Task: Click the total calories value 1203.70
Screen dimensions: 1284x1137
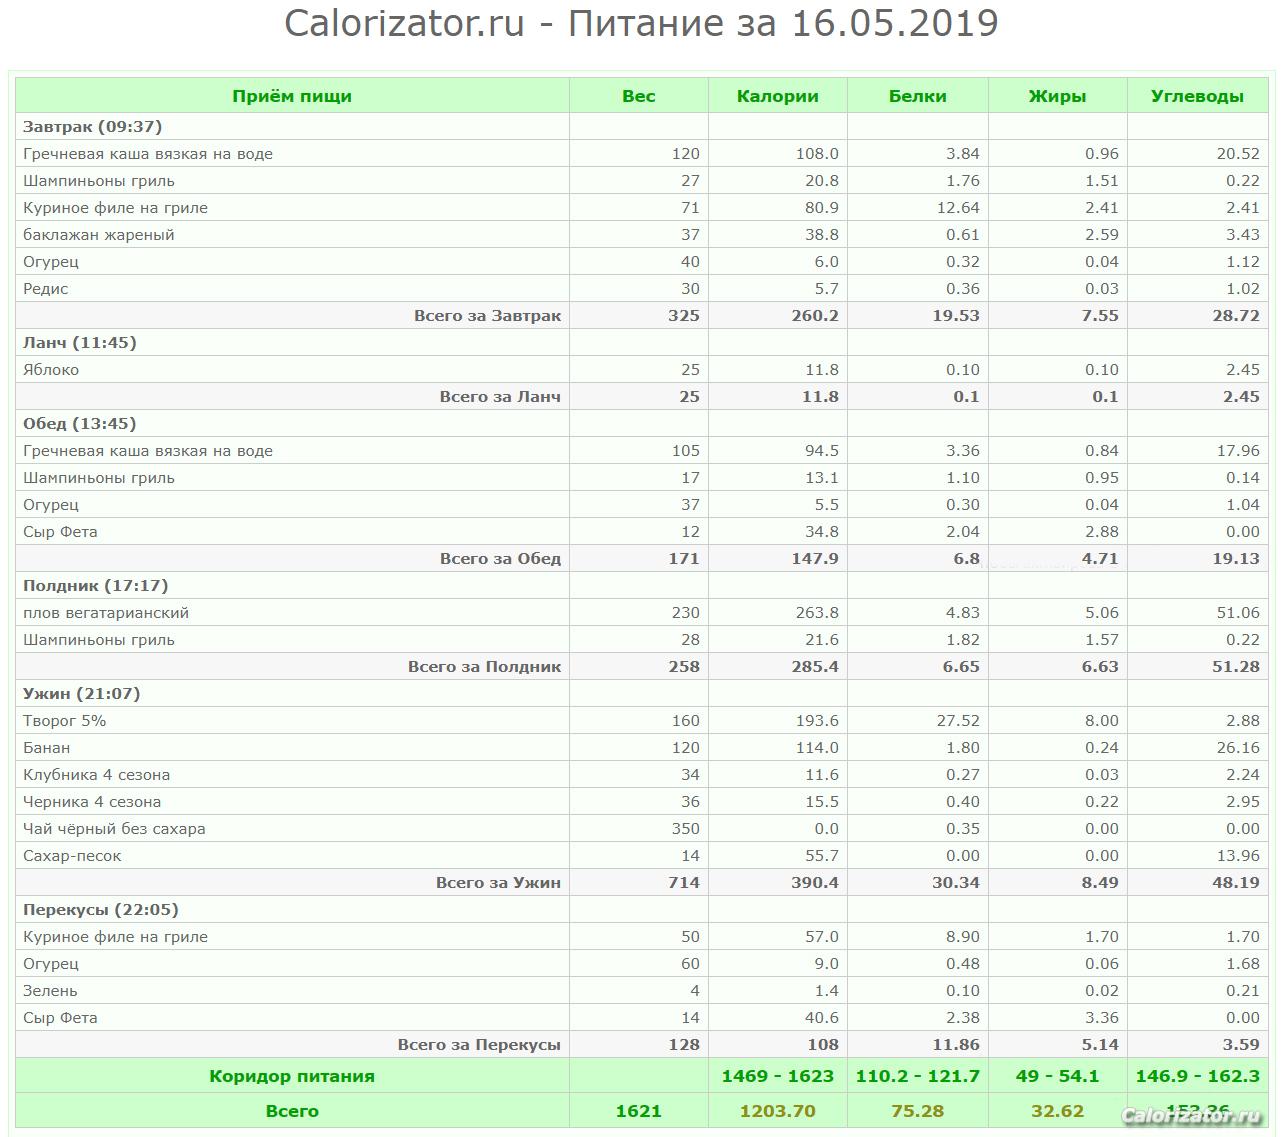Action: click(777, 1111)
